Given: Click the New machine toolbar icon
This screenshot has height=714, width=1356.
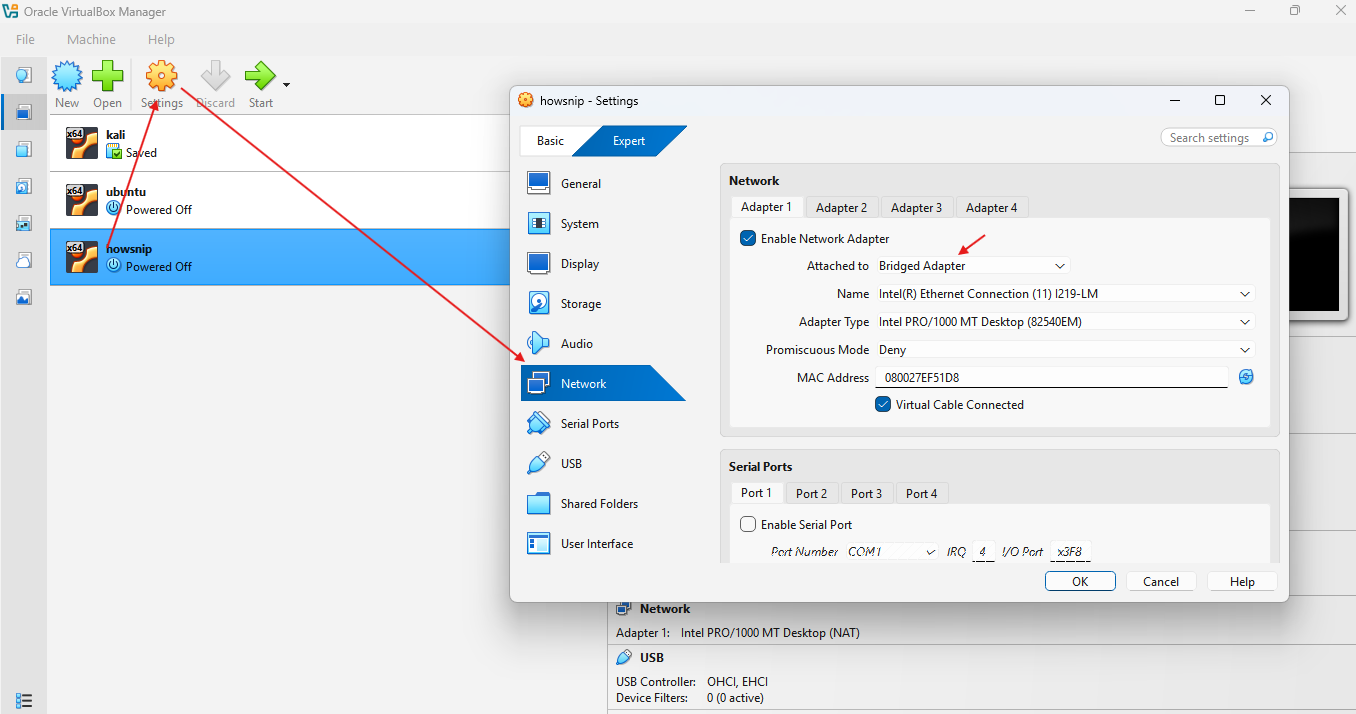Looking at the screenshot, I should coord(67,76).
